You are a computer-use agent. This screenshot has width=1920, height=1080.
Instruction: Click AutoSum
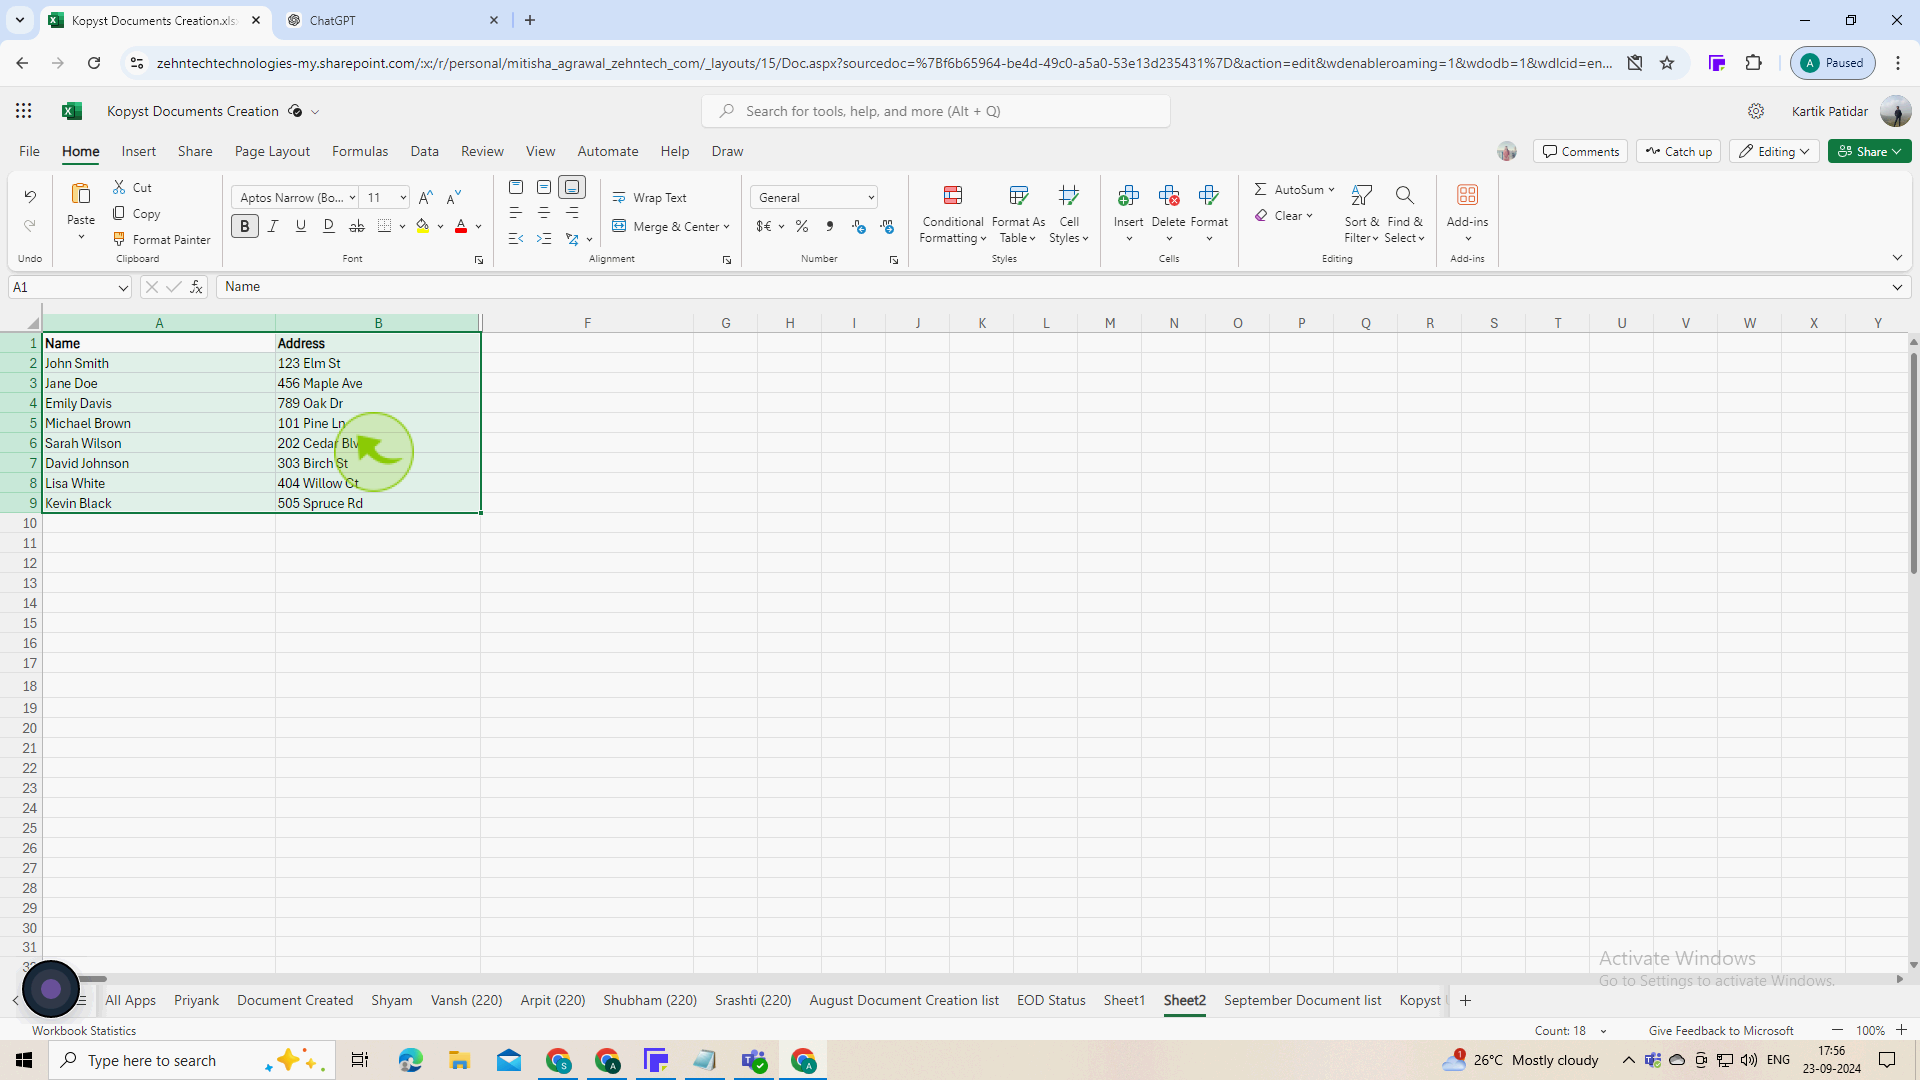(1294, 189)
